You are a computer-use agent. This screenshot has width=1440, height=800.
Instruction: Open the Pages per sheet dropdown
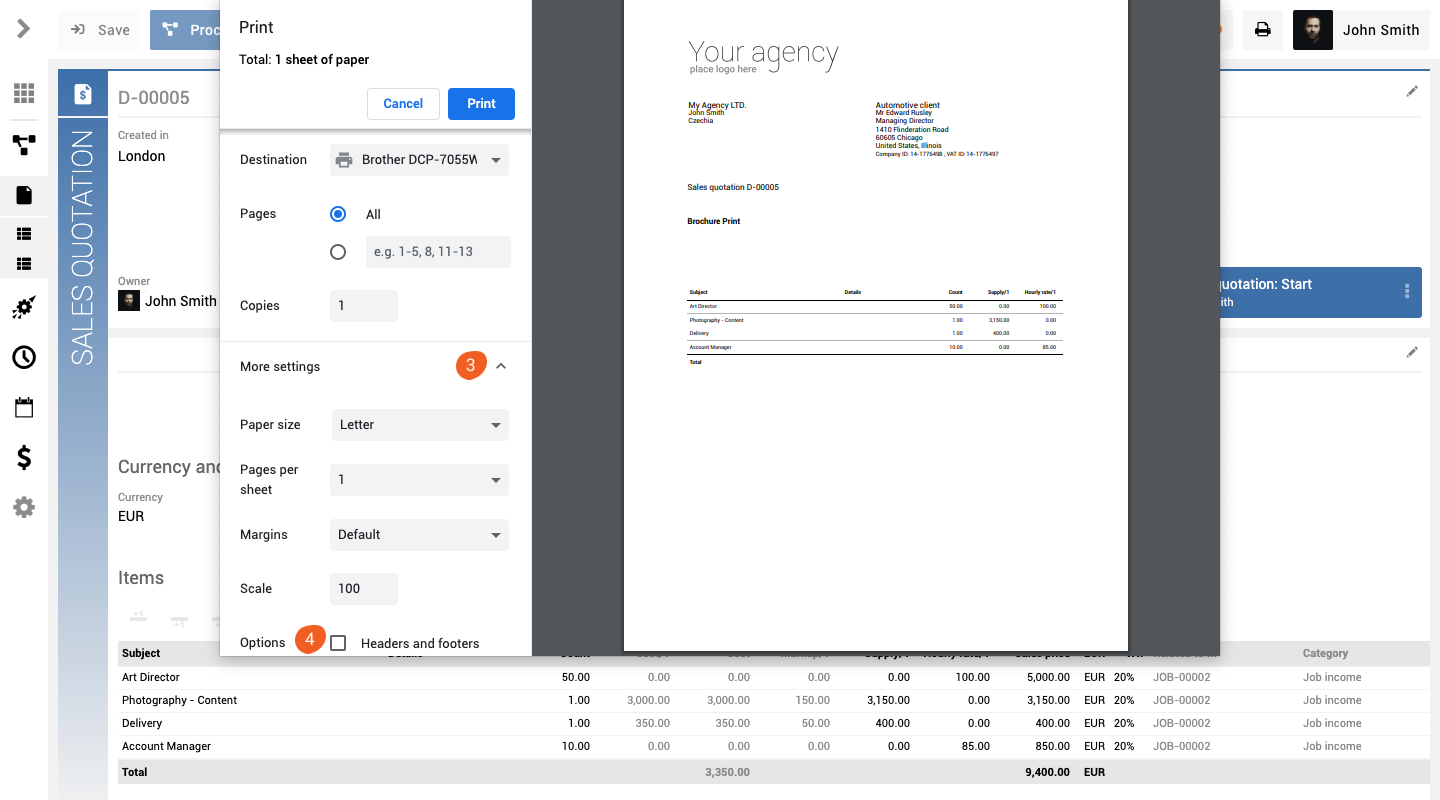[x=419, y=480]
